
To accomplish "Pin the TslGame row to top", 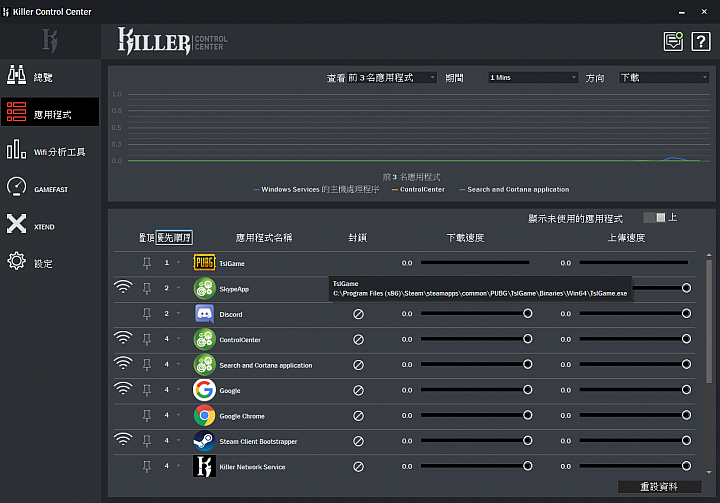I will click(146, 263).
